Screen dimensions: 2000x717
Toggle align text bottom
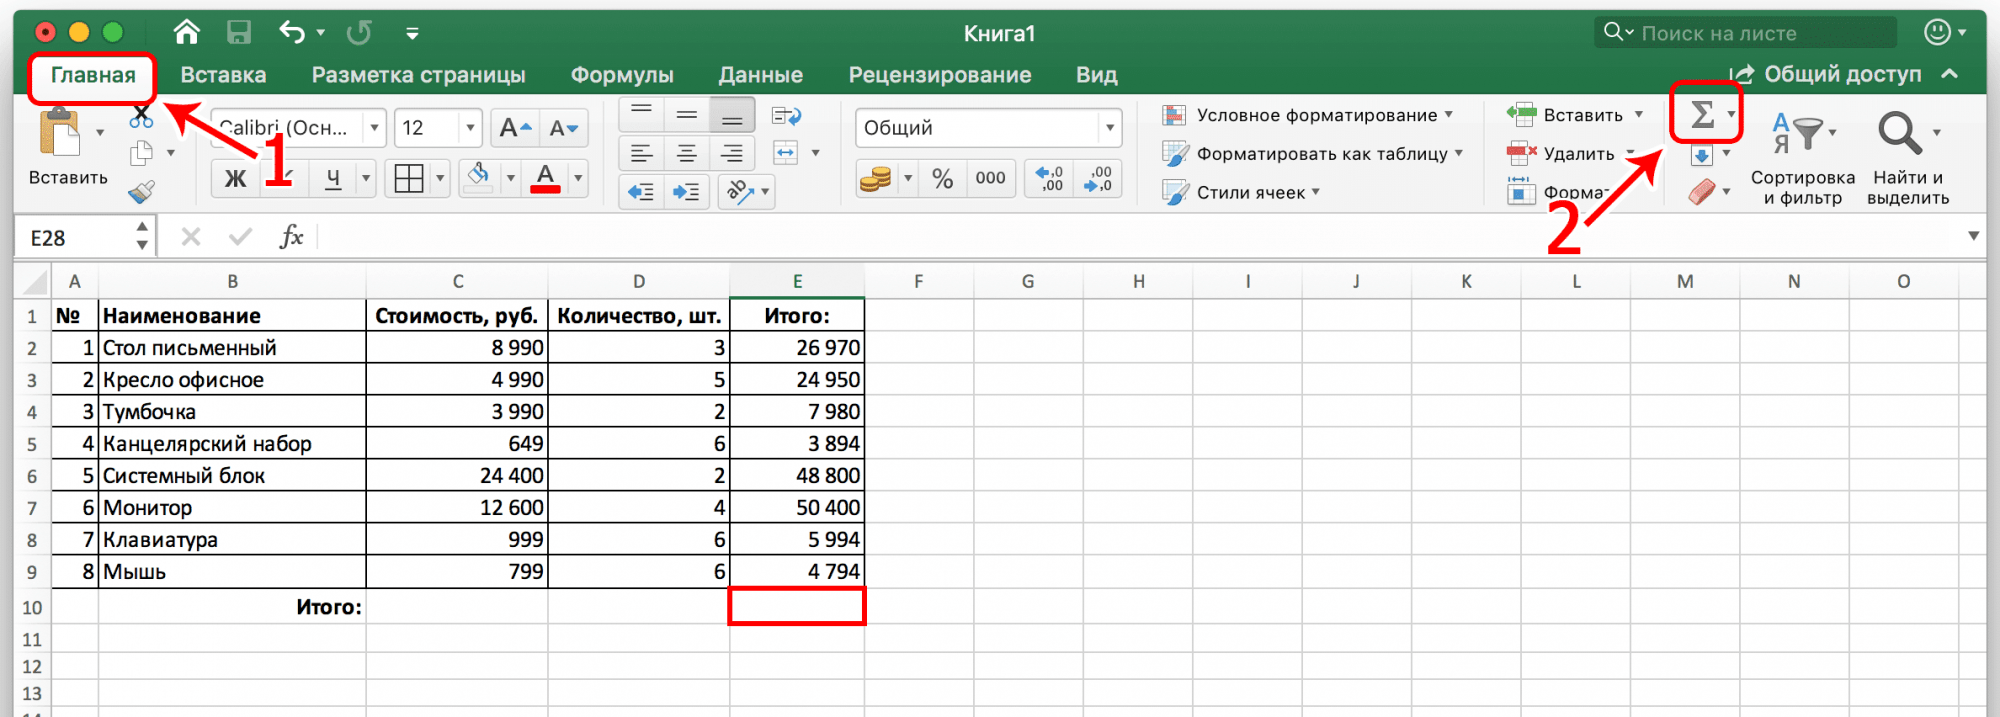(732, 115)
